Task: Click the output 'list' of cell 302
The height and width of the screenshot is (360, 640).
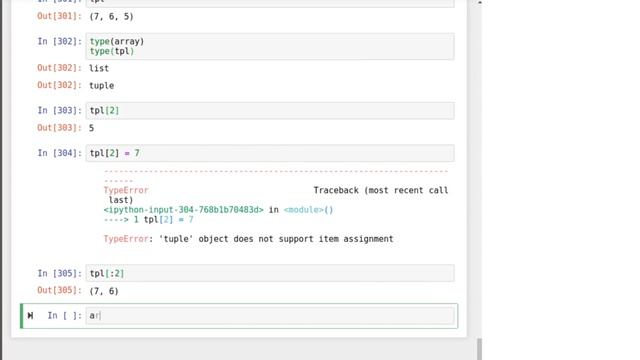Action: click(99, 68)
